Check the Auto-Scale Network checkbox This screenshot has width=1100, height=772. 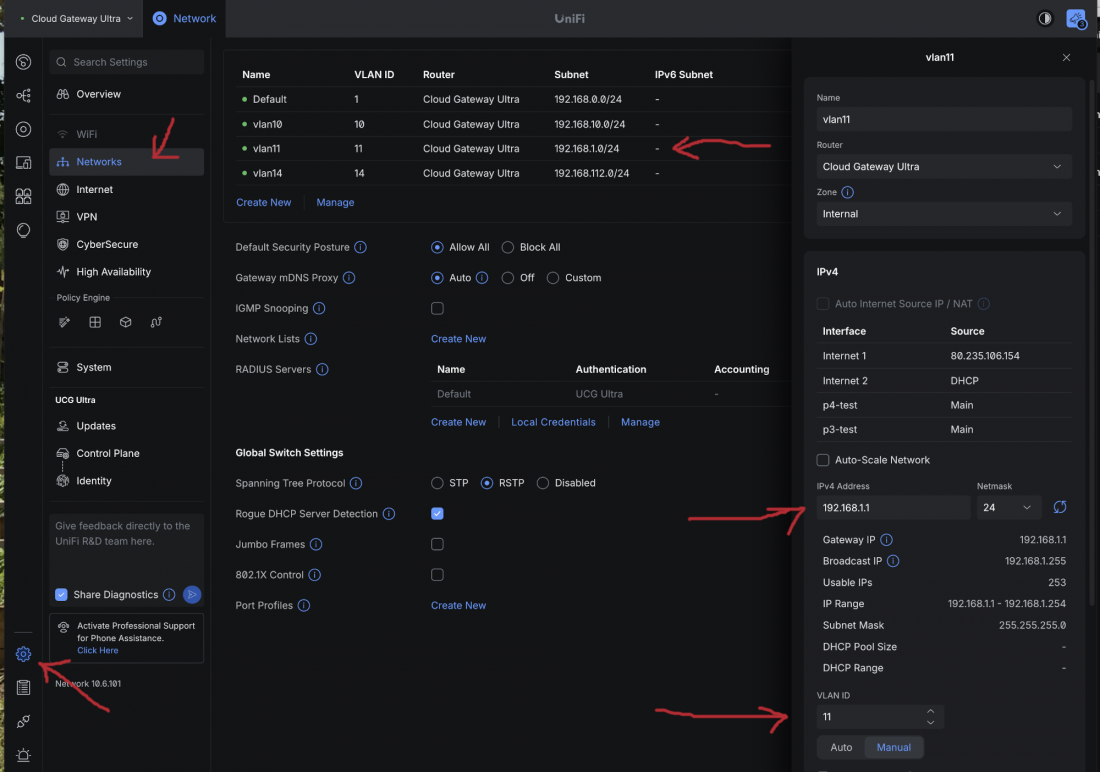coord(823,460)
